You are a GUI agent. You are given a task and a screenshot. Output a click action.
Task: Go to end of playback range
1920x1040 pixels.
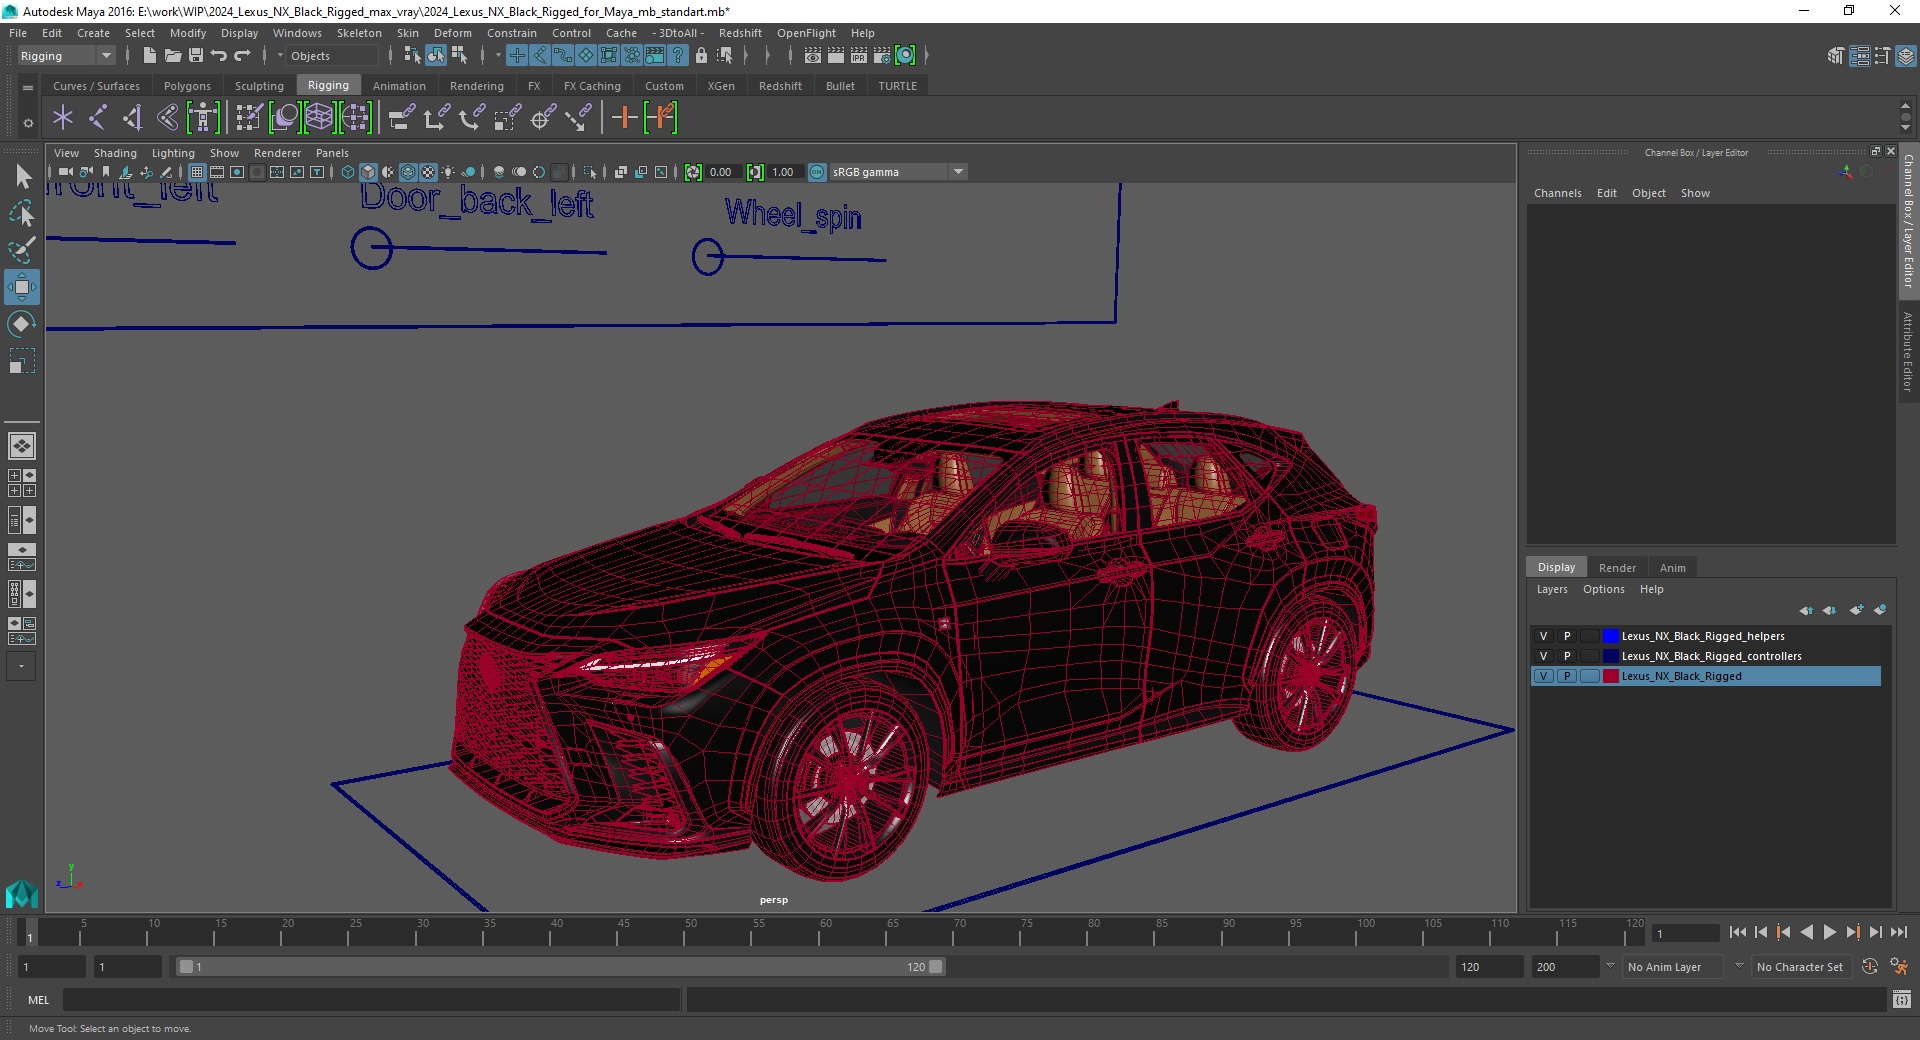[1898, 932]
